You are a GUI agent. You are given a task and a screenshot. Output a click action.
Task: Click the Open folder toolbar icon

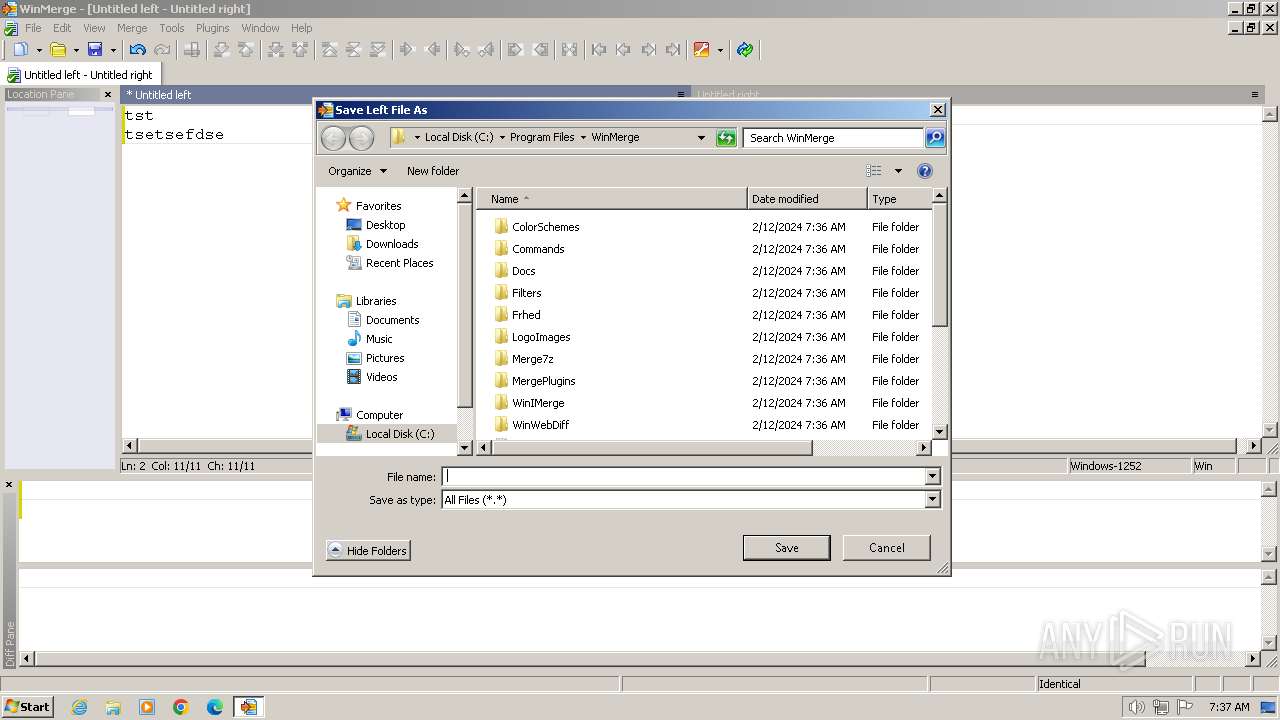58,49
